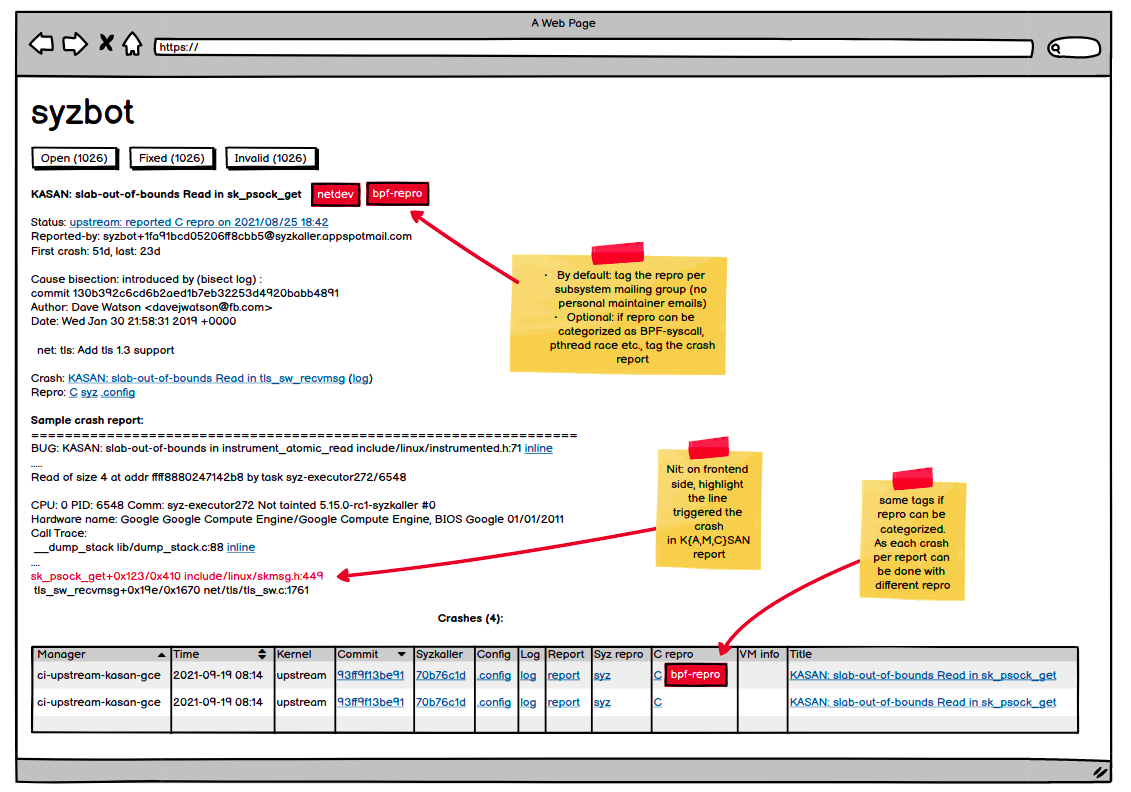Select the 'Nit: on frontend side' sticky note
Screen dimensions: 1131x792
click(x=709, y=510)
